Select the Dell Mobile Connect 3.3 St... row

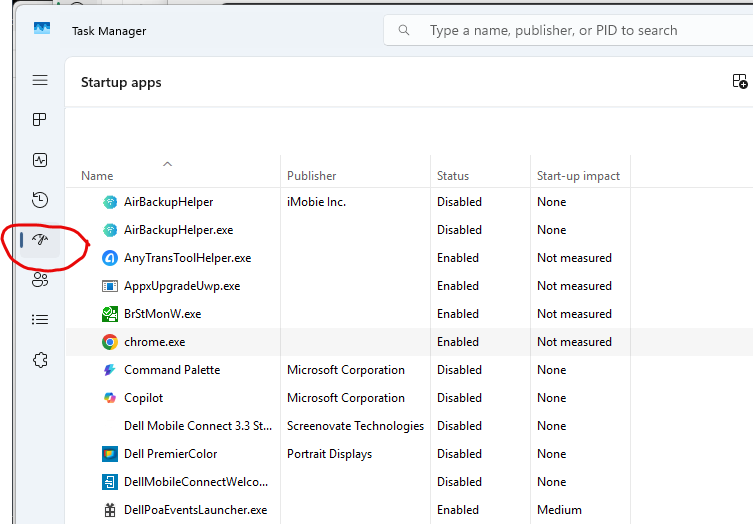pos(198,426)
